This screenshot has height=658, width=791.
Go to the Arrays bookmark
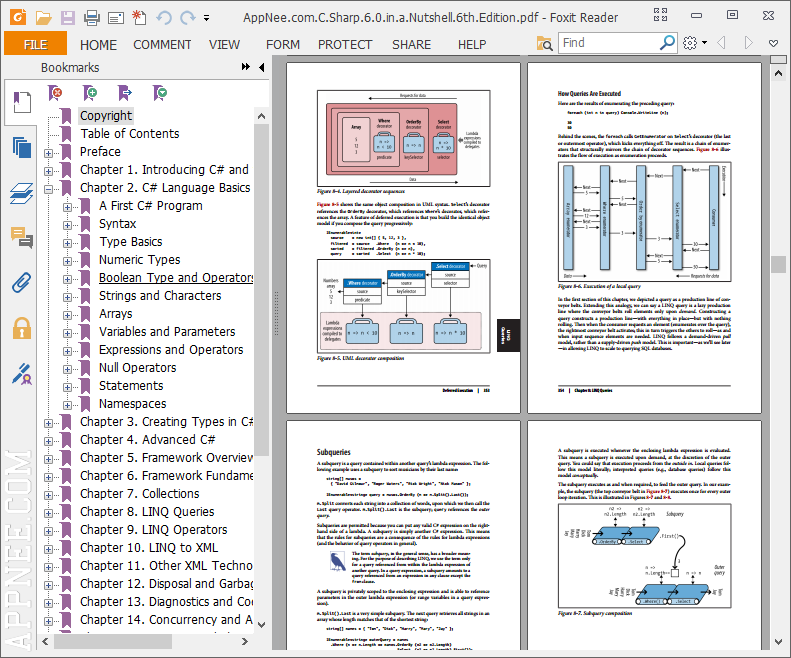[116, 314]
